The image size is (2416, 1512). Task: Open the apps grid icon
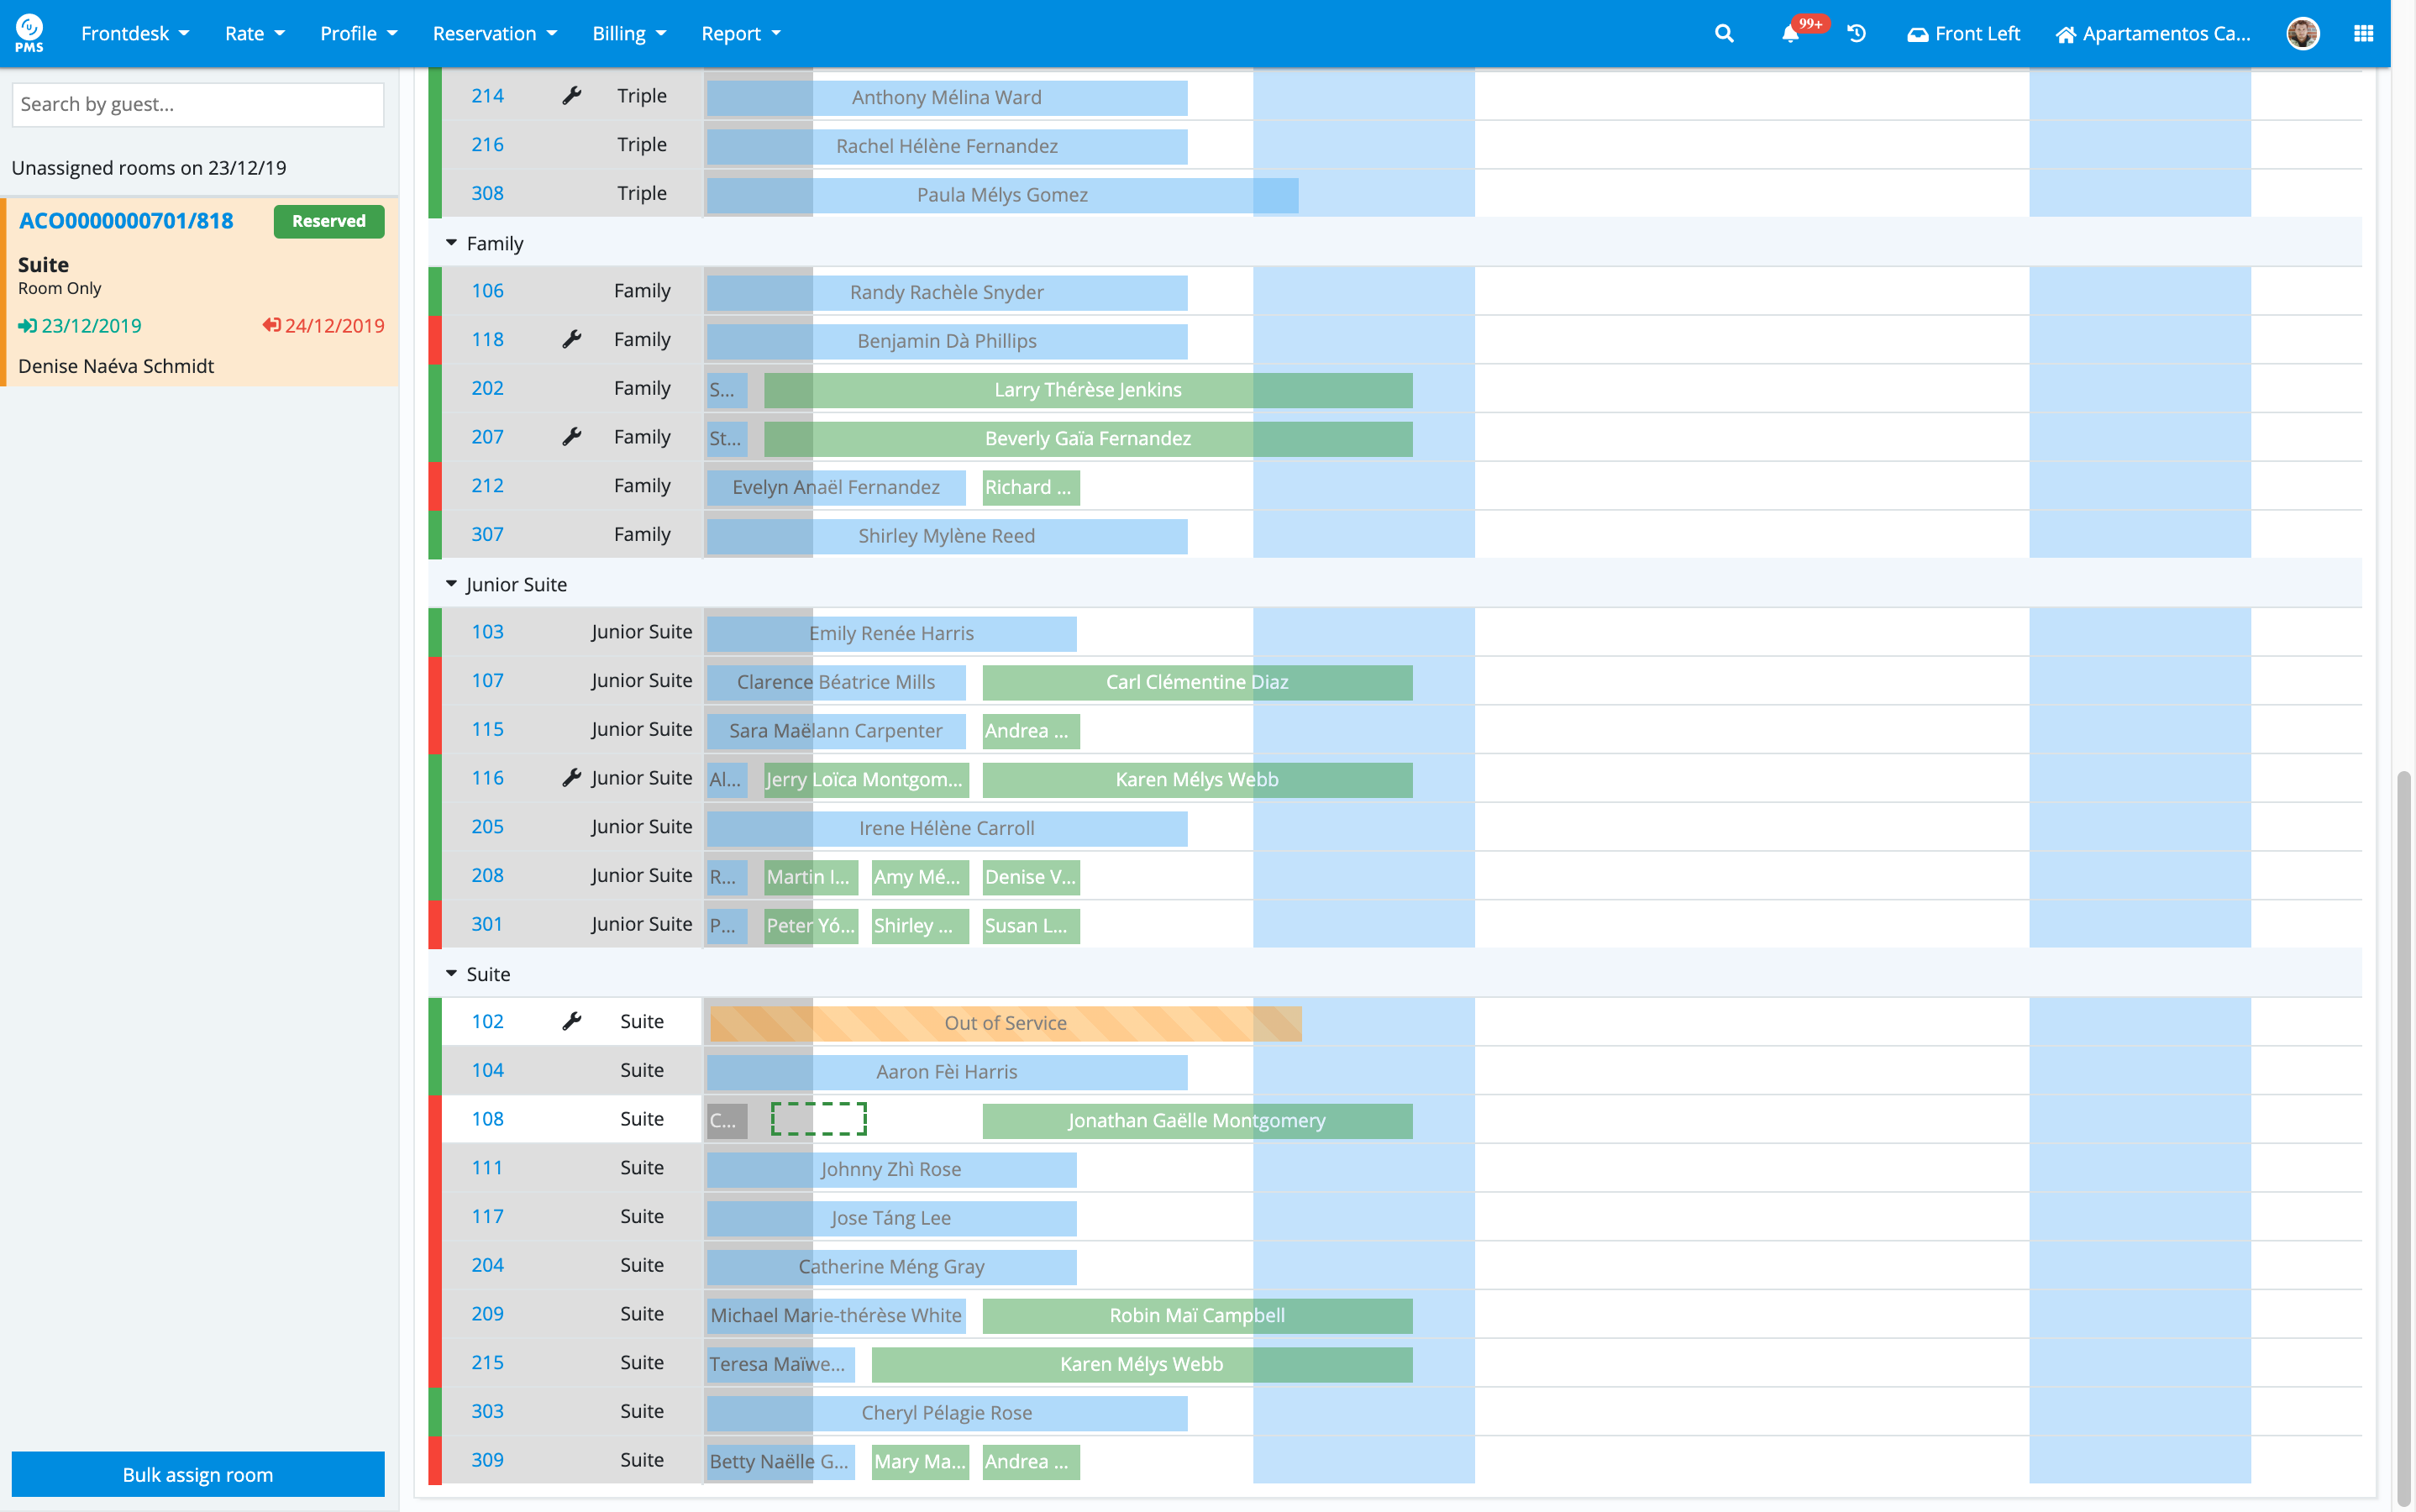click(2363, 33)
